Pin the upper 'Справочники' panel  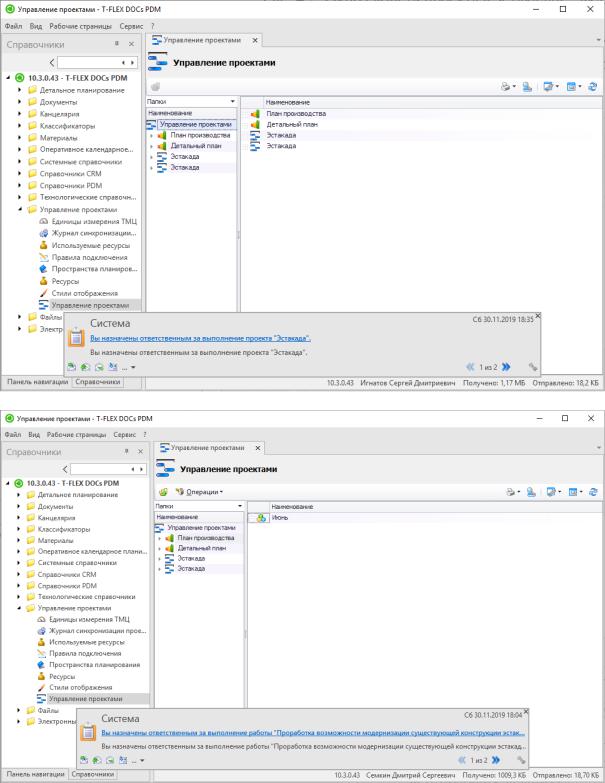coord(117,44)
